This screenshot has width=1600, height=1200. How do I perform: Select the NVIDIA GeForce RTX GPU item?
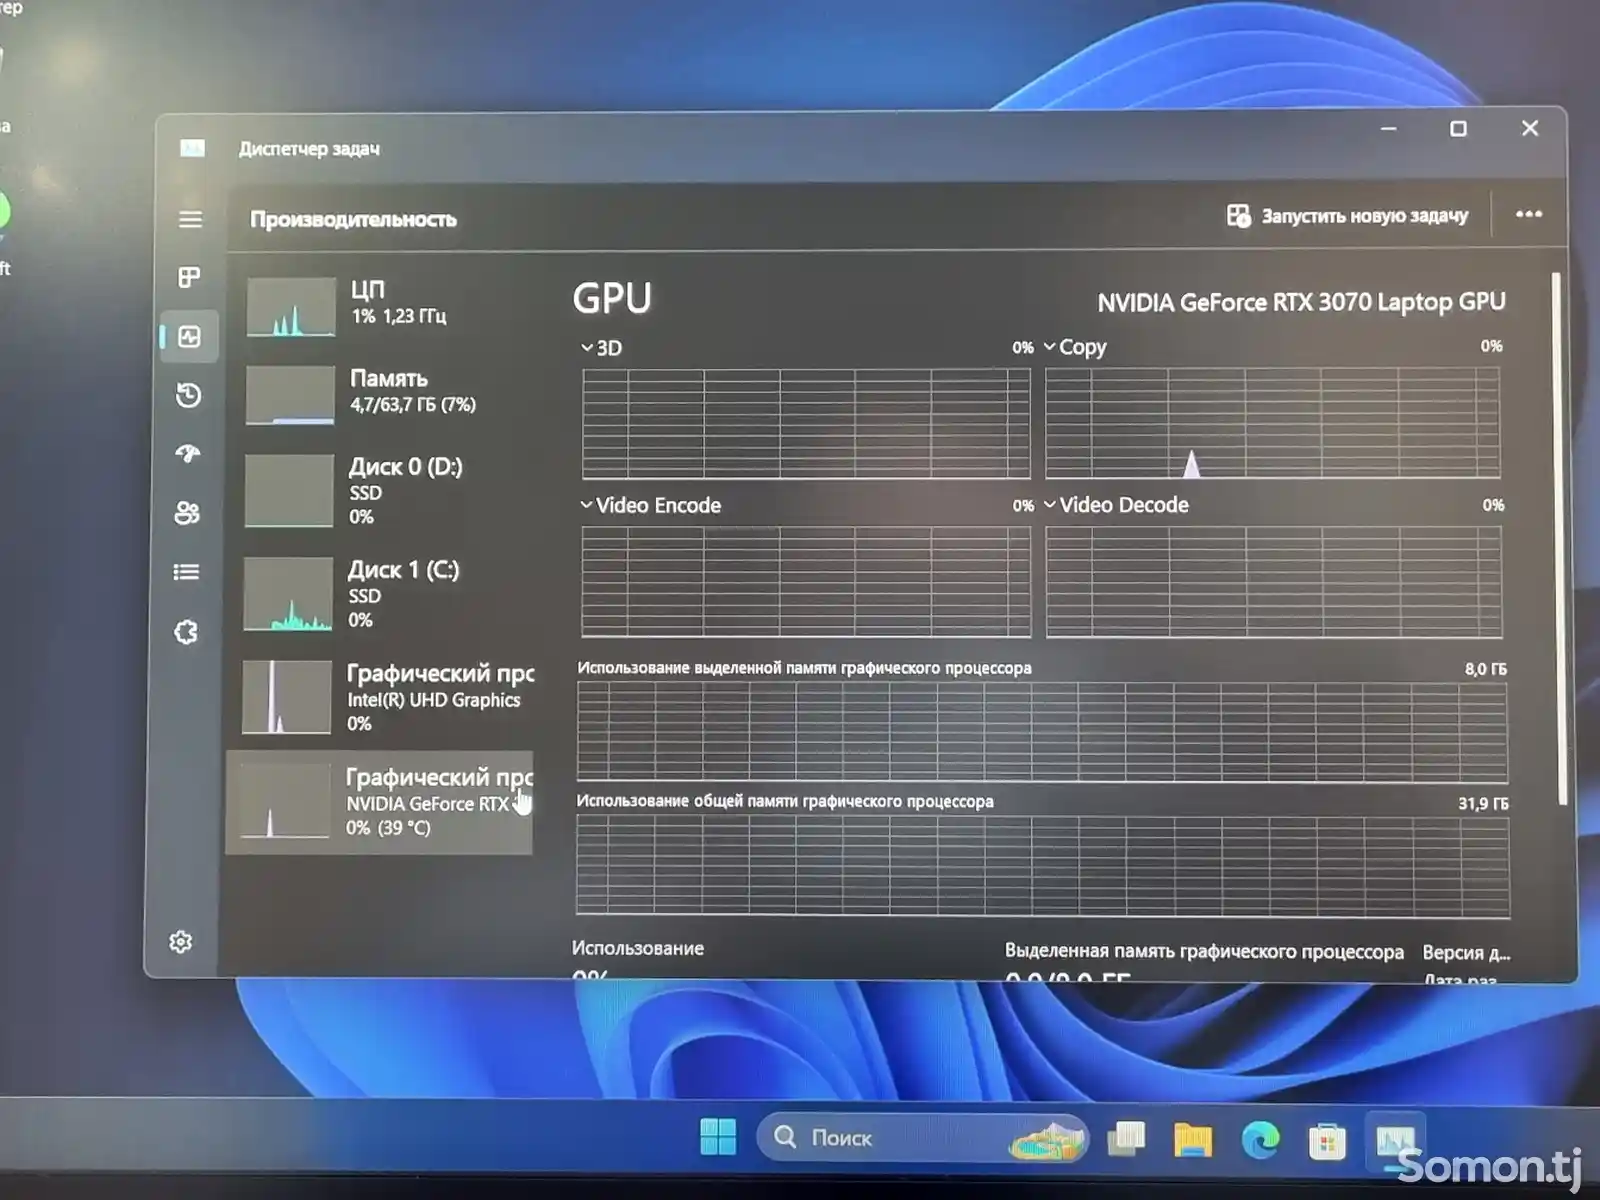tap(379, 802)
